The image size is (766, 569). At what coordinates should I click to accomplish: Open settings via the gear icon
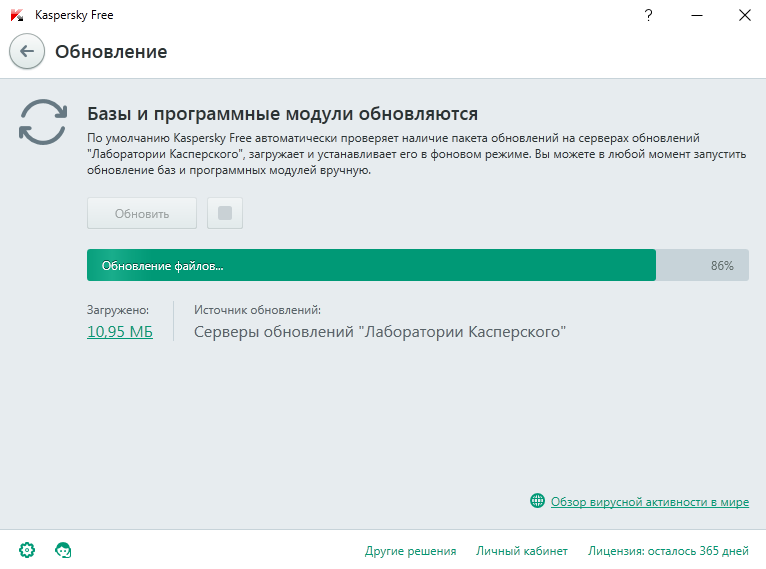[27, 550]
